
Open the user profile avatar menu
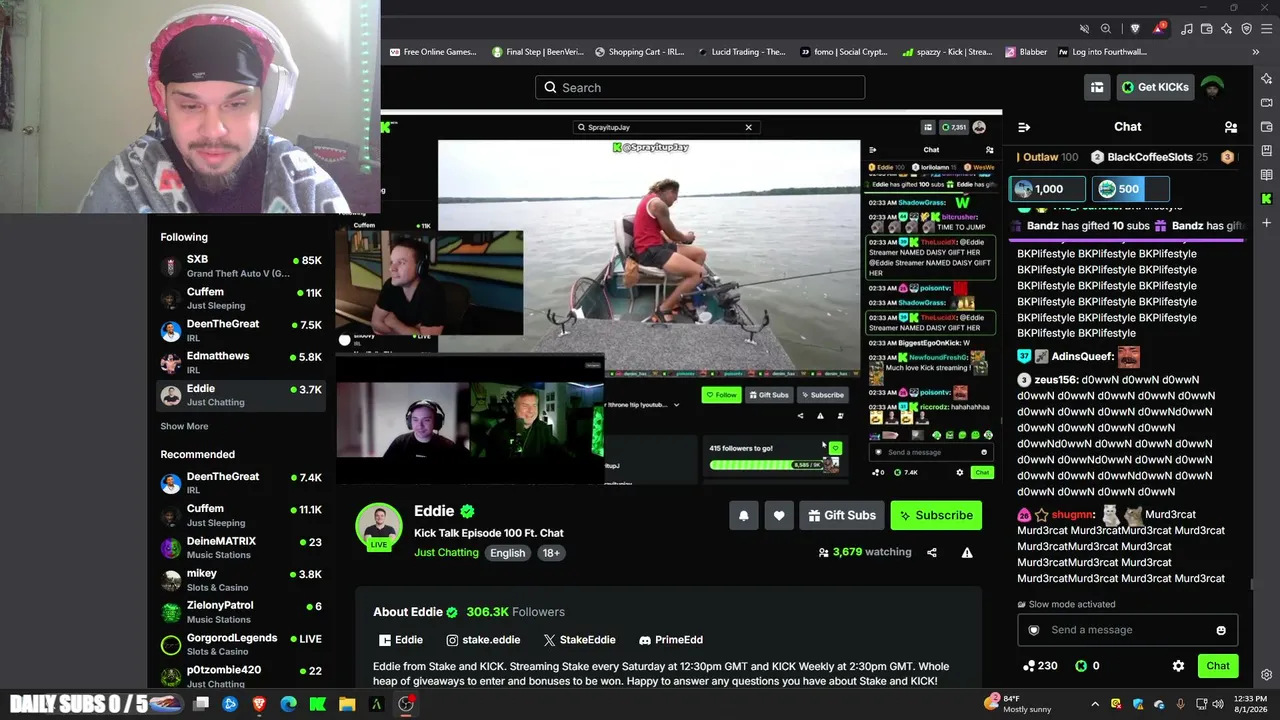(1212, 87)
